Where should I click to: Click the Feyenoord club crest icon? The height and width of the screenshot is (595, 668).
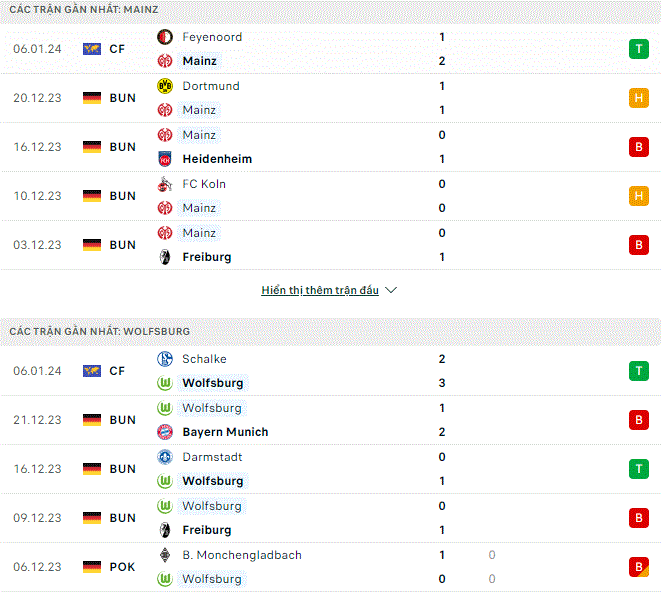coord(165,37)
